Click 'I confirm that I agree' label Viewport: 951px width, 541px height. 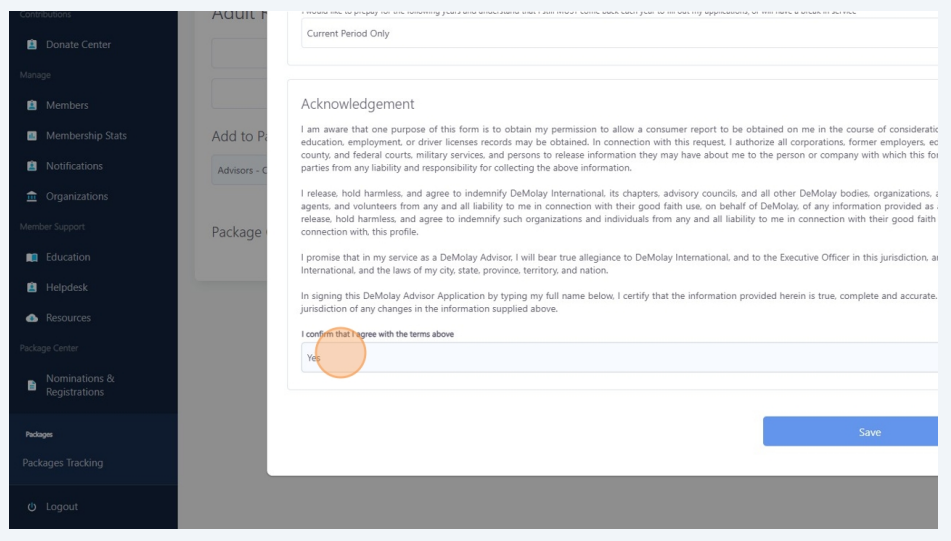coord(377,334)
